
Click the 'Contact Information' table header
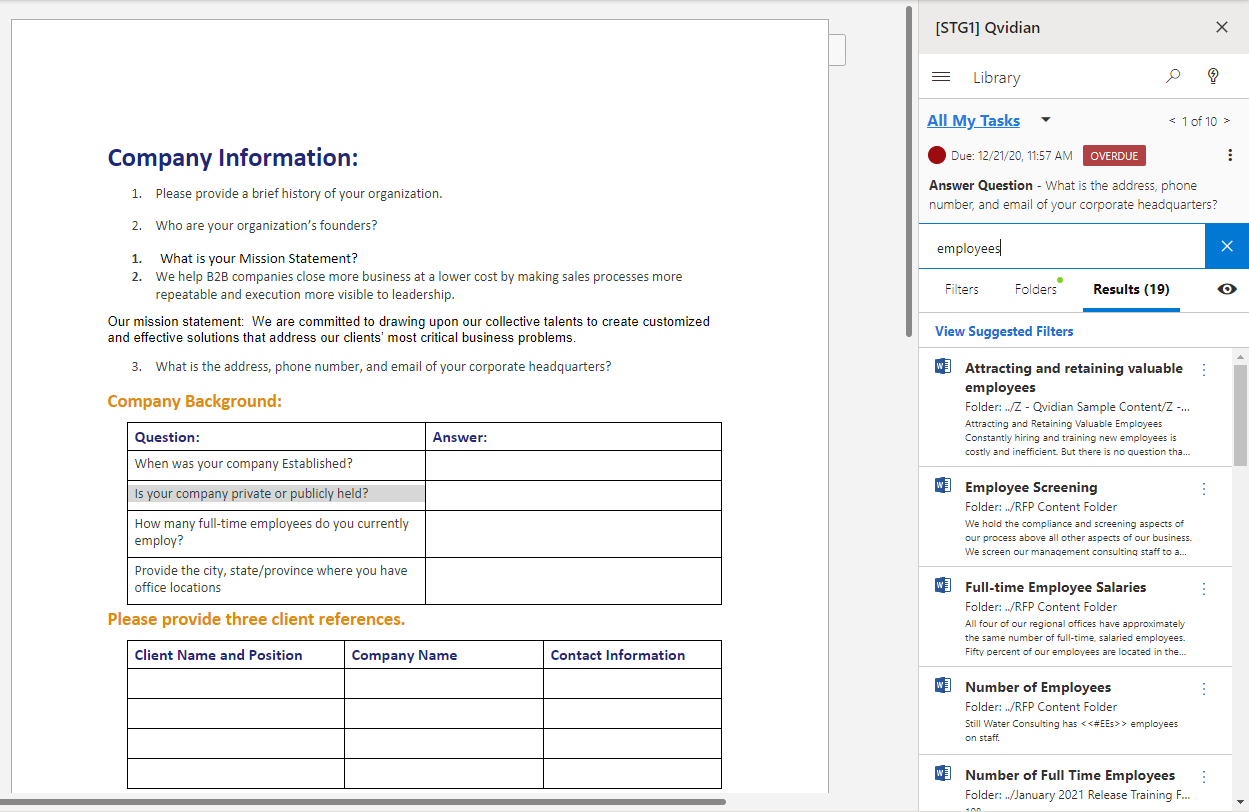618,655
